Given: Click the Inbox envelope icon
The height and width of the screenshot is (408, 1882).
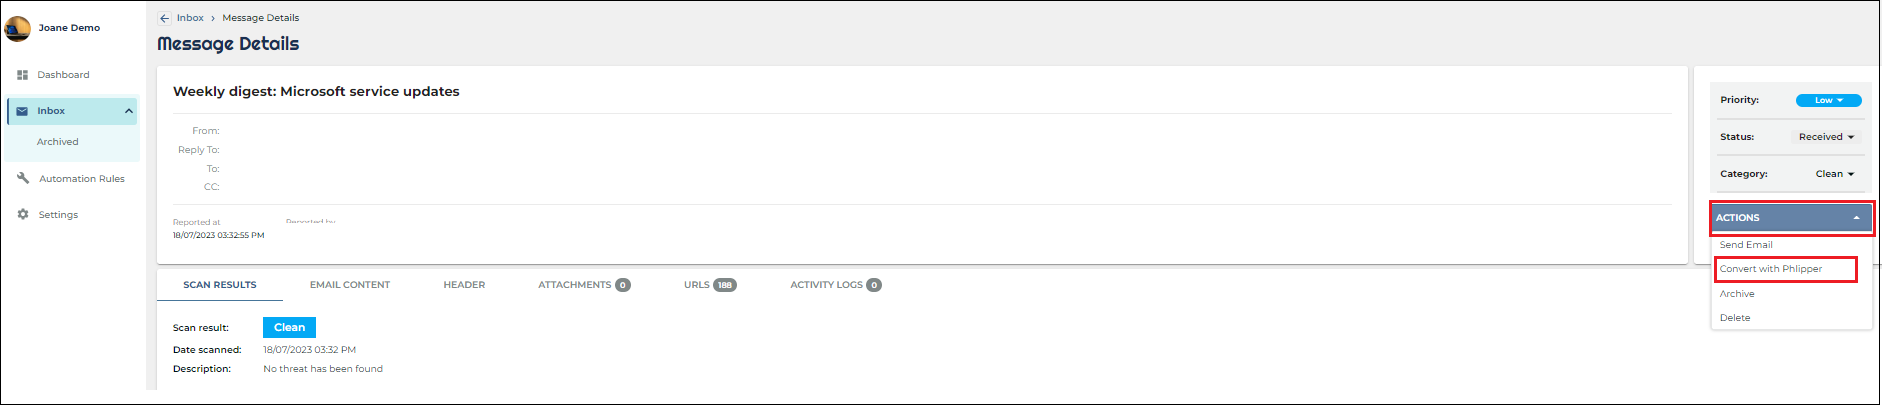Looking at the screenshot, I should tap(22, 111).
